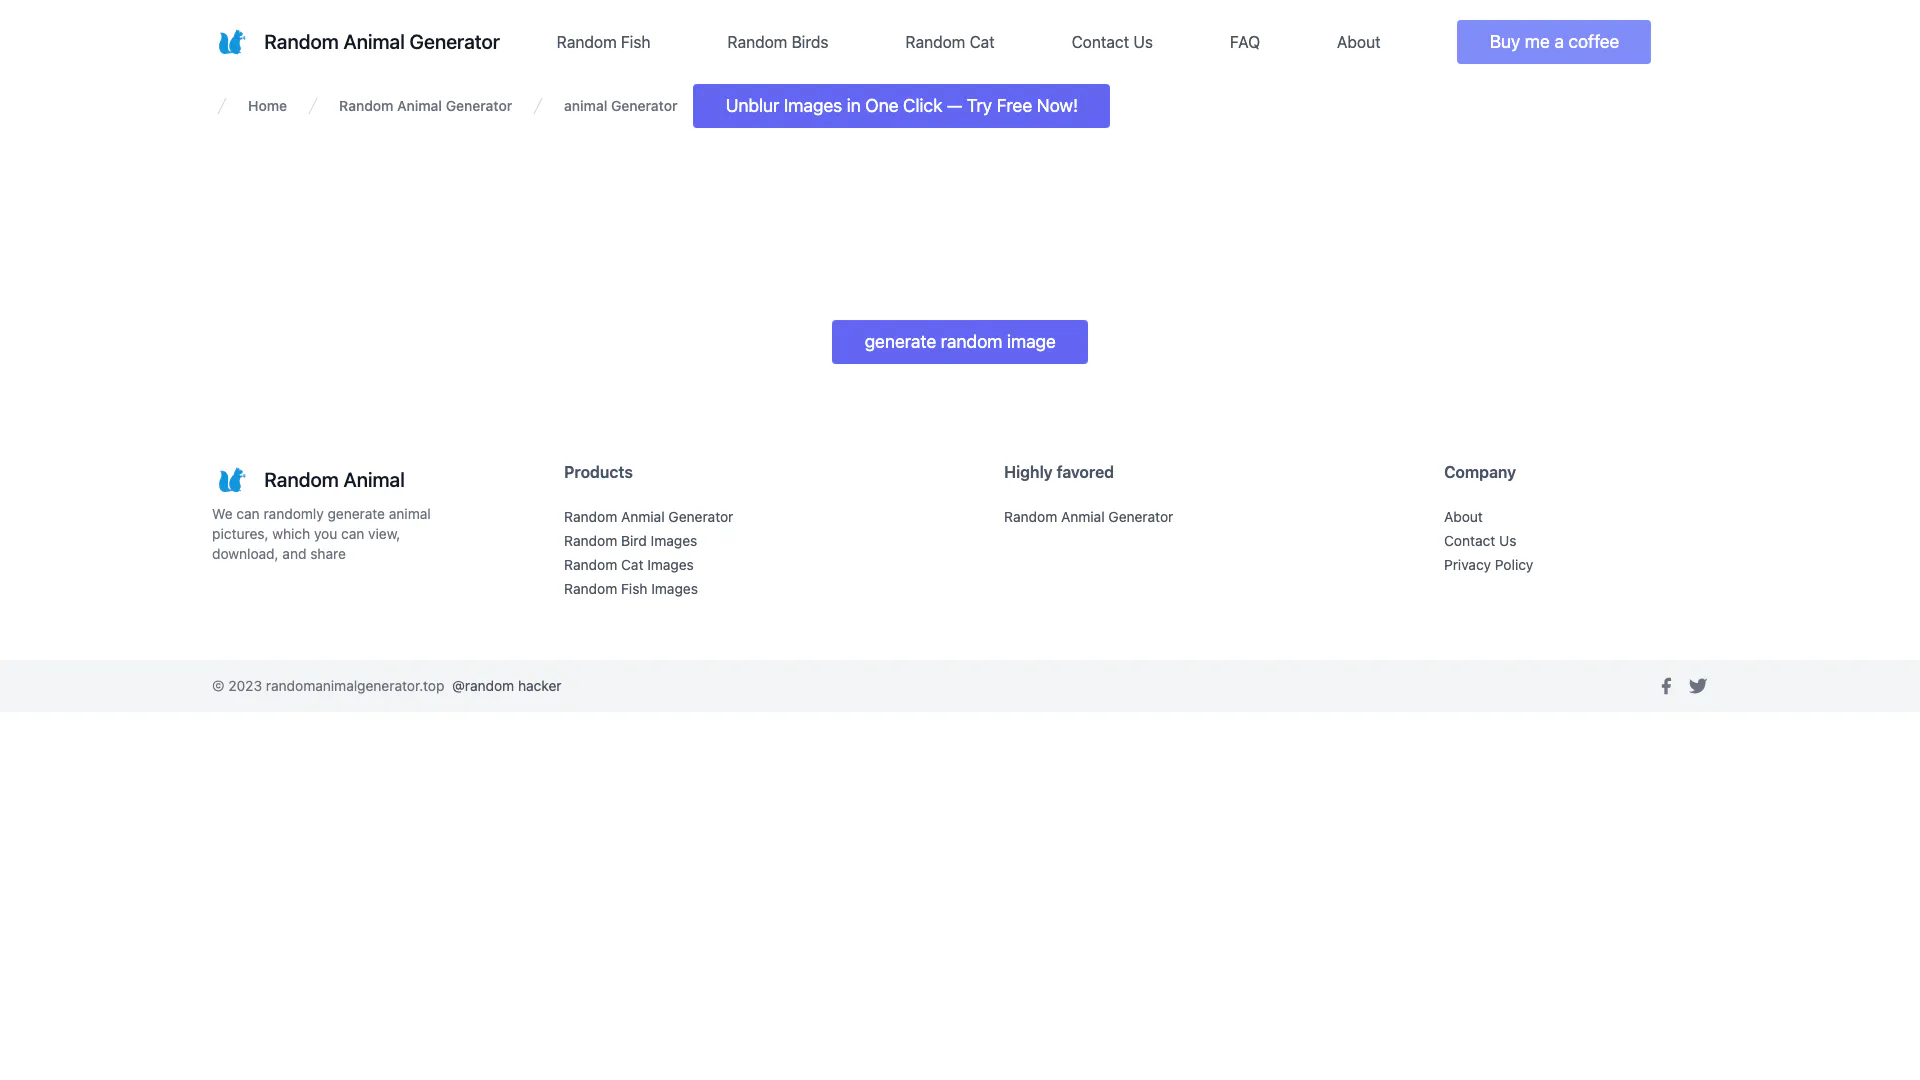
Task: Click the header cat logo icon
Action: coord(231,42)
